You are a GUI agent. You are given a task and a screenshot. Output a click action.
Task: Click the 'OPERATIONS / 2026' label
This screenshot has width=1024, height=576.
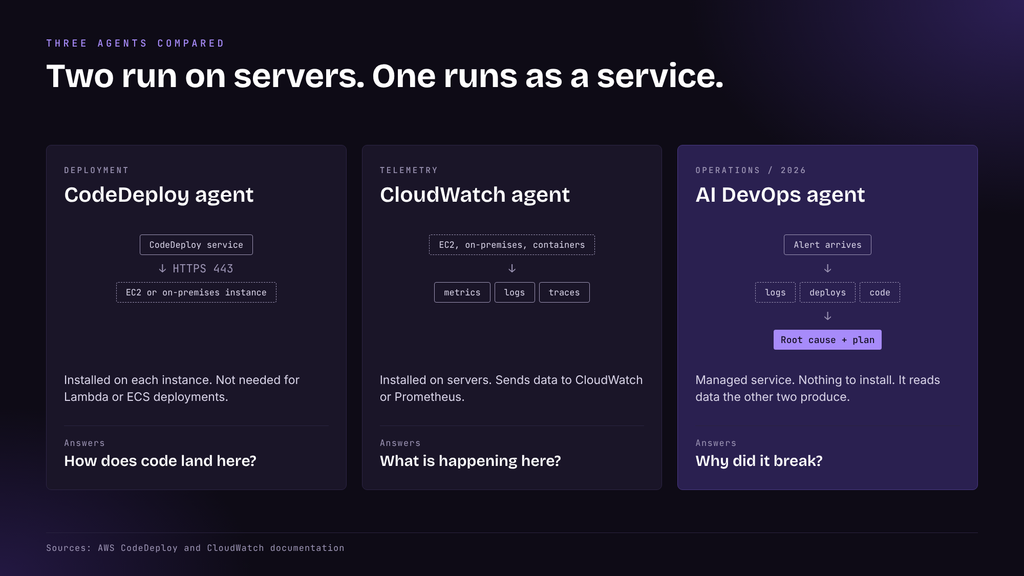(750, 170)
